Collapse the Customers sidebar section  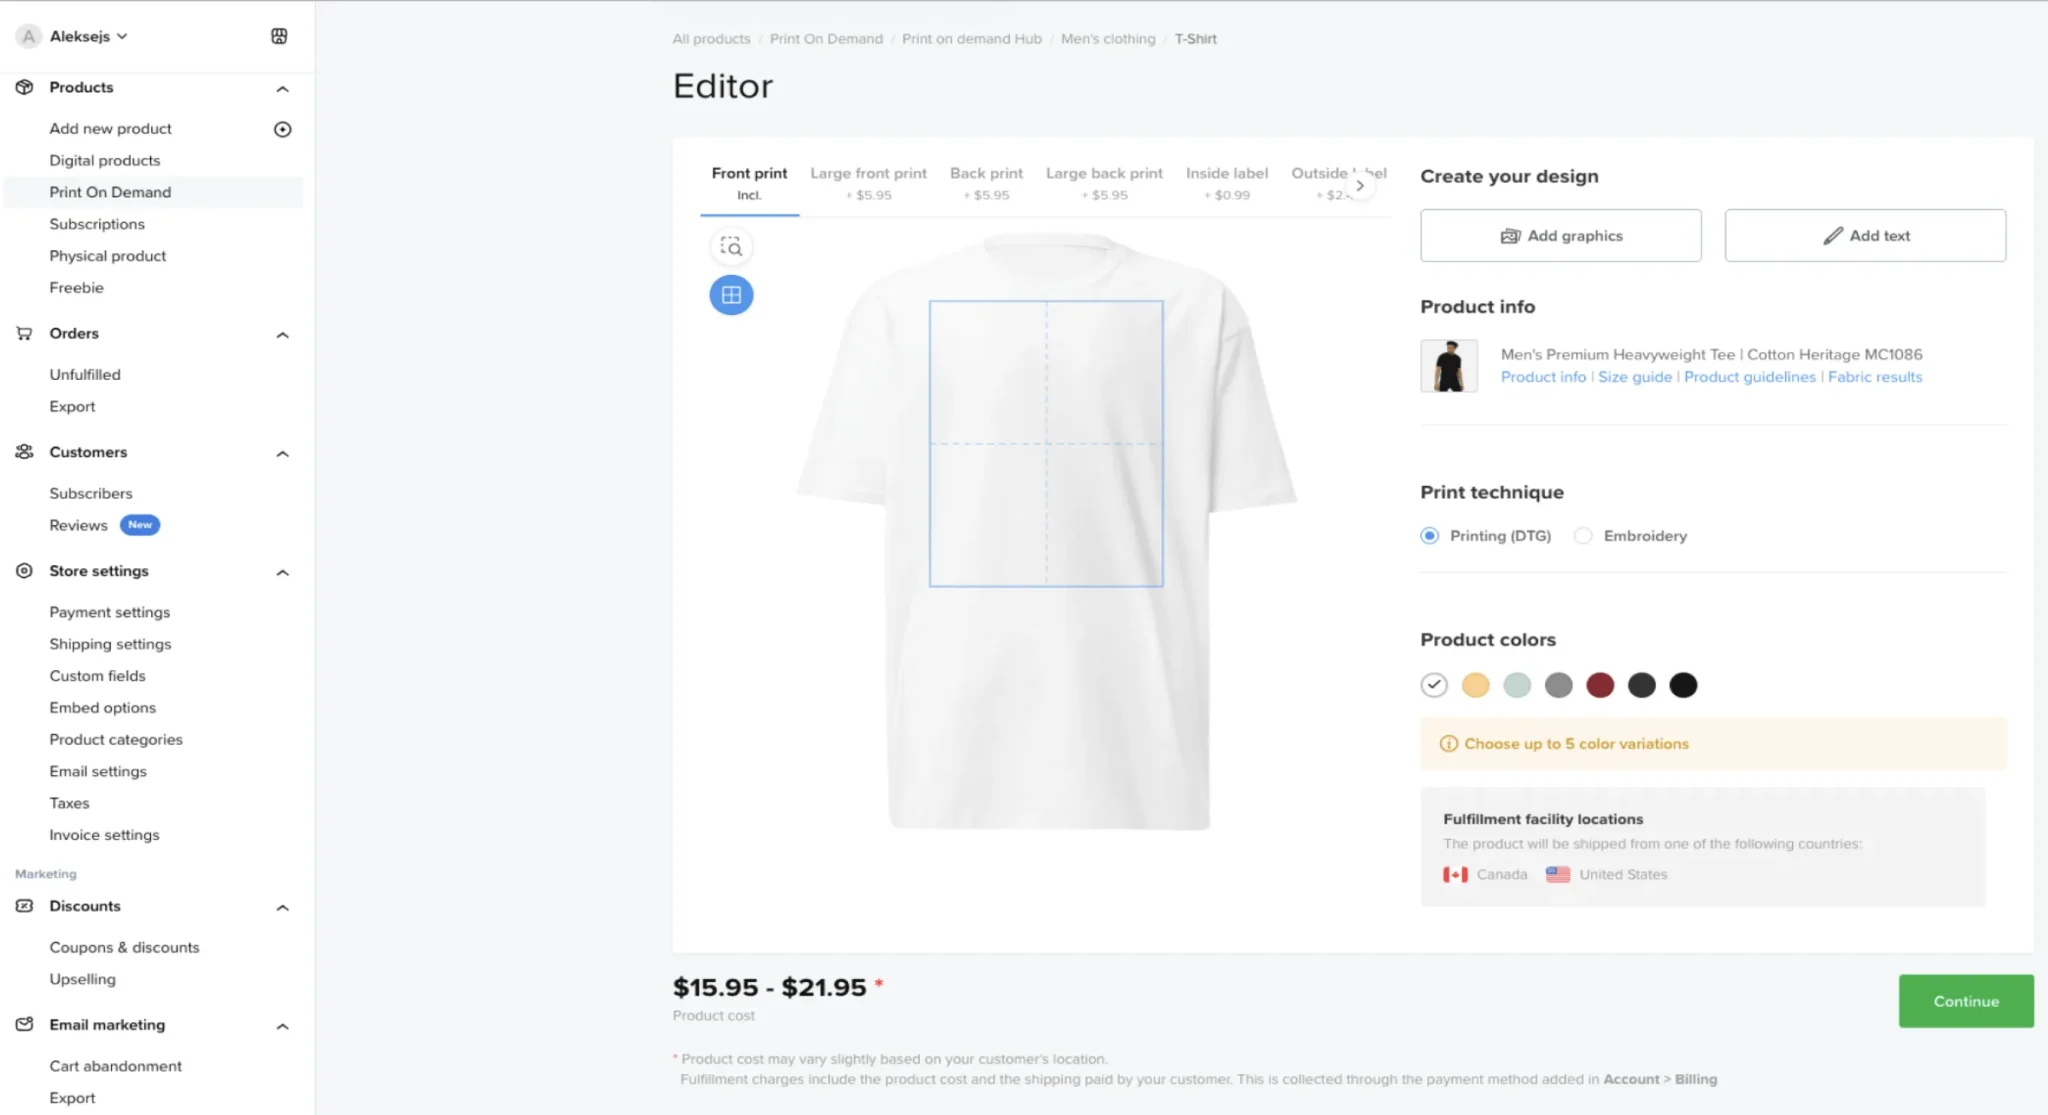click(283, 454)
